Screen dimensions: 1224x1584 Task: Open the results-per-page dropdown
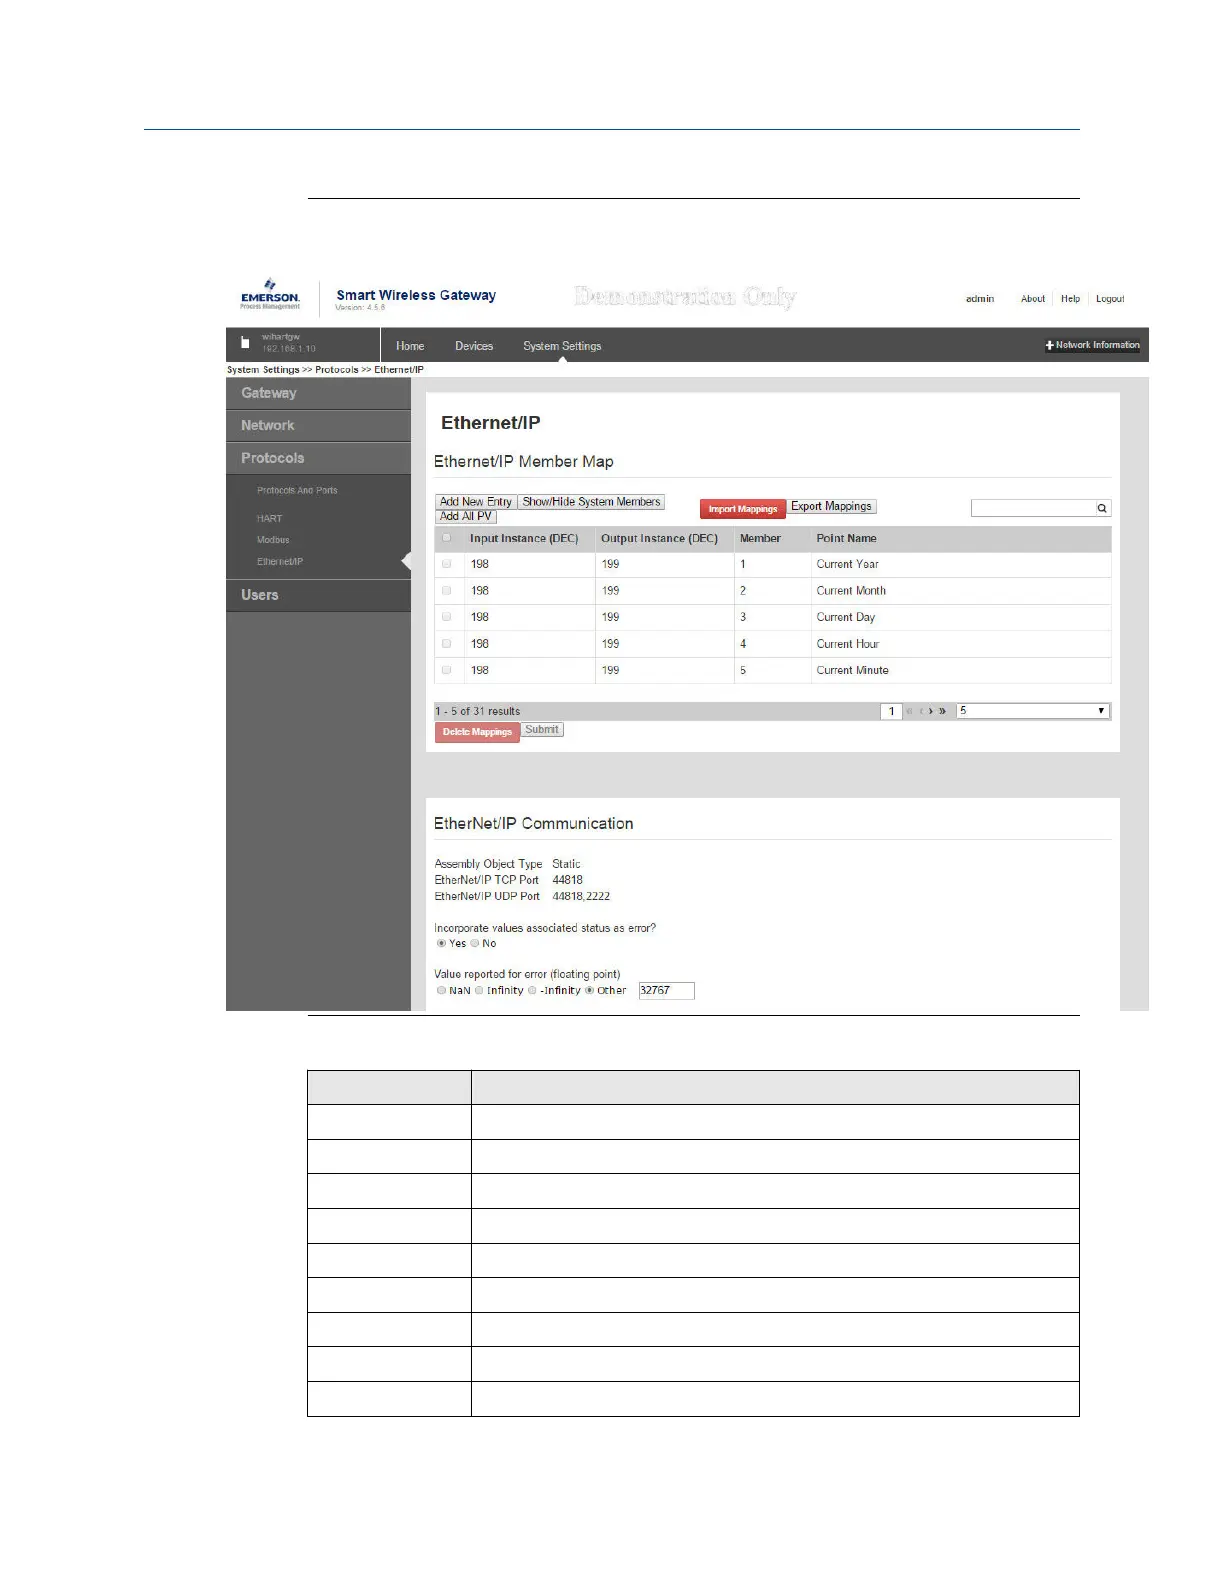coord(1033,711)
